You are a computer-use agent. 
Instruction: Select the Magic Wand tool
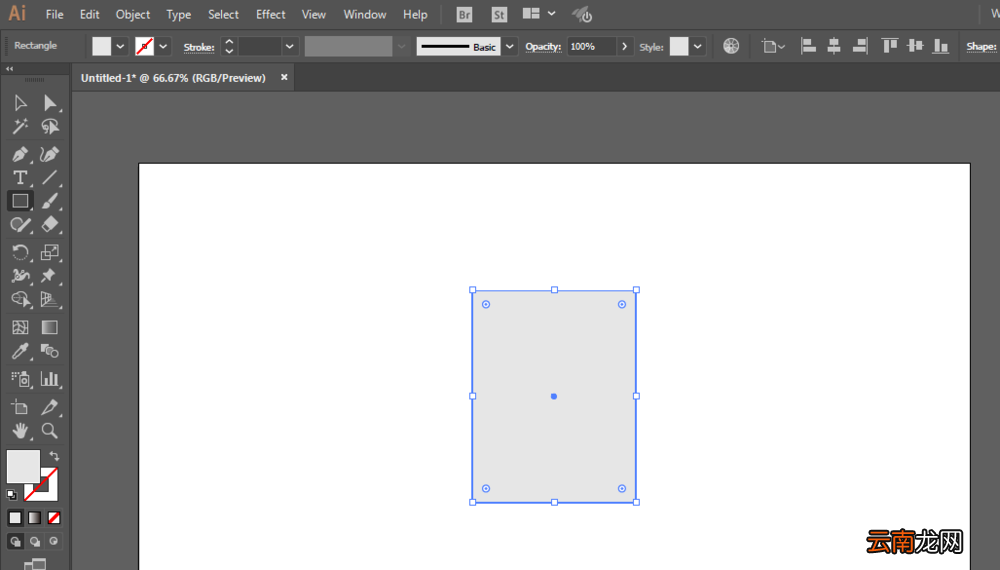coord(20,126)
